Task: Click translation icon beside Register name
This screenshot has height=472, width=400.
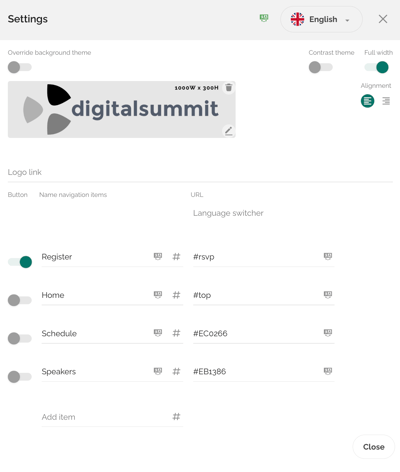Action: click(158, 256)
